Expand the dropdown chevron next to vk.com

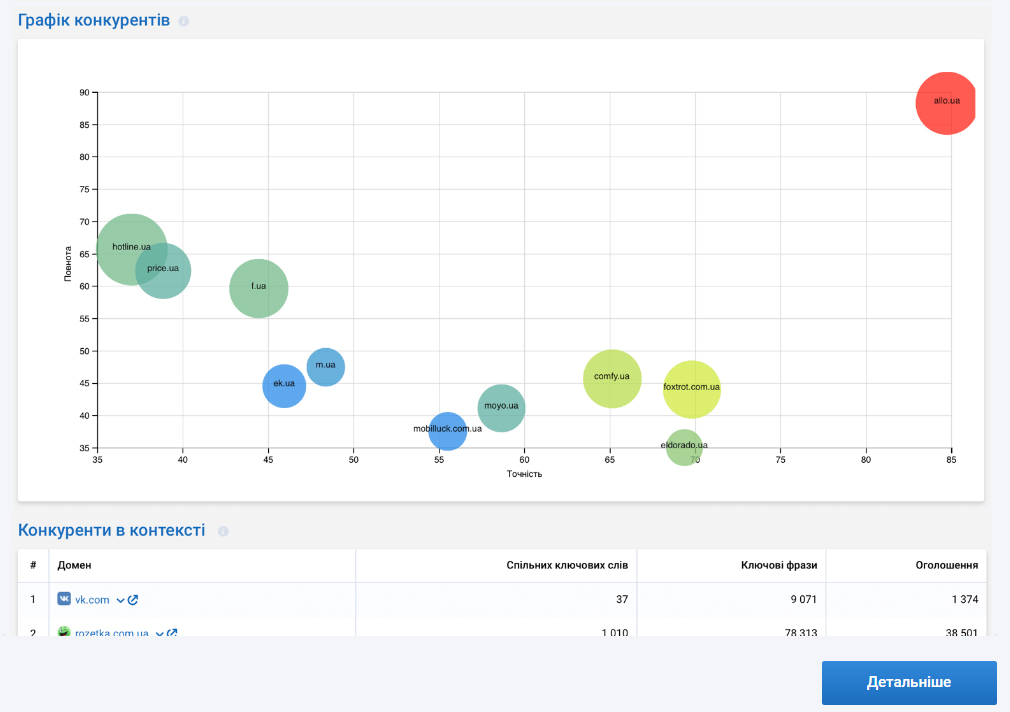click(x=120, y=600)
